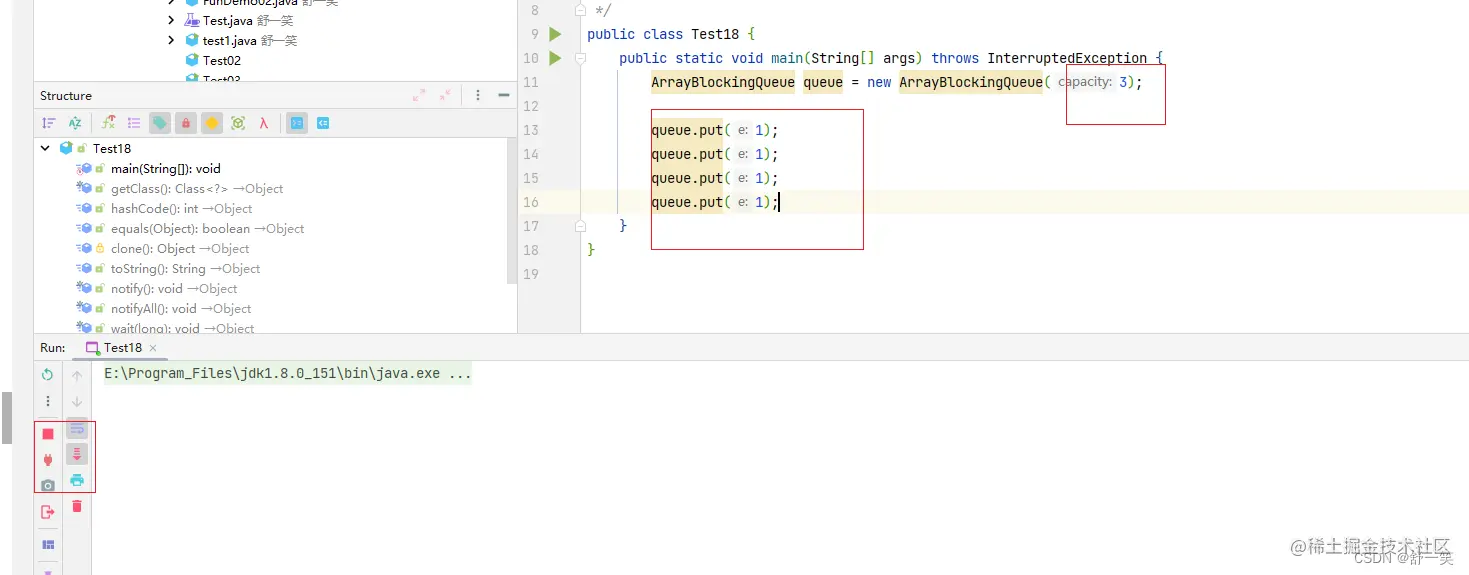Click the purple list icon in Structure toolbar
The width and height of the screenshot is (1469, 575).
tap(134, 123)
